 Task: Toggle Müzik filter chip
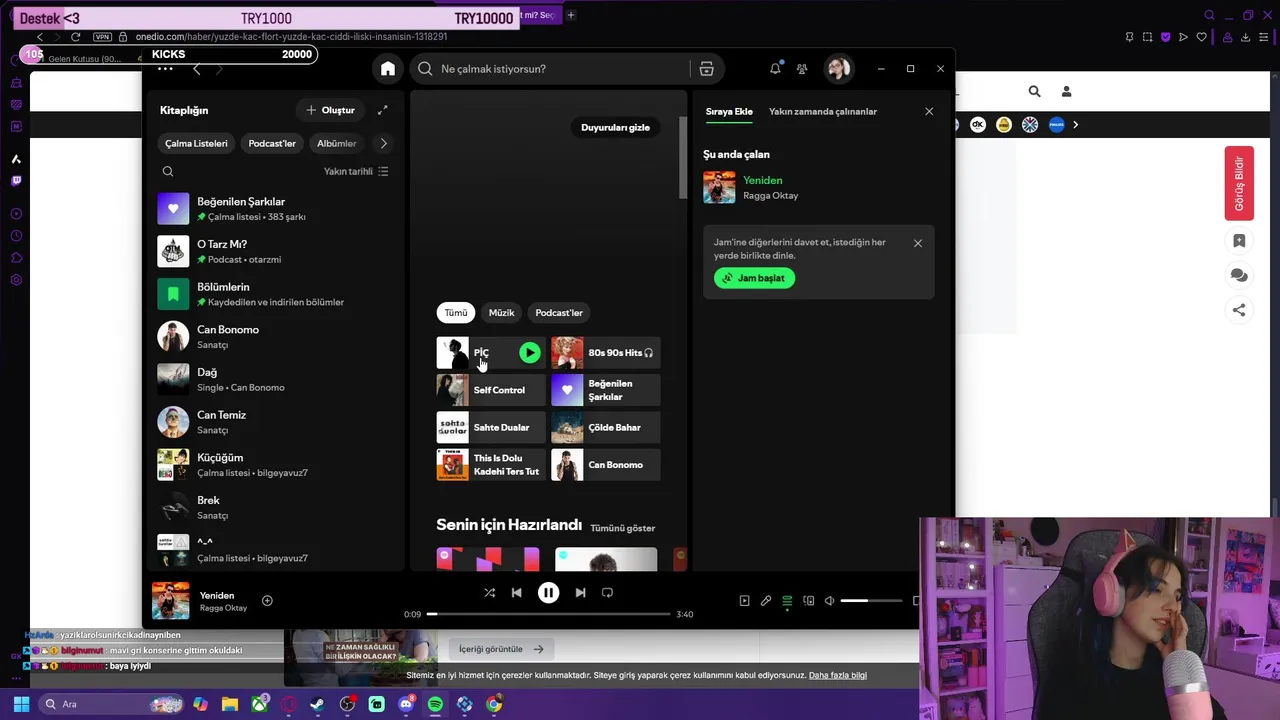[501, 313]
